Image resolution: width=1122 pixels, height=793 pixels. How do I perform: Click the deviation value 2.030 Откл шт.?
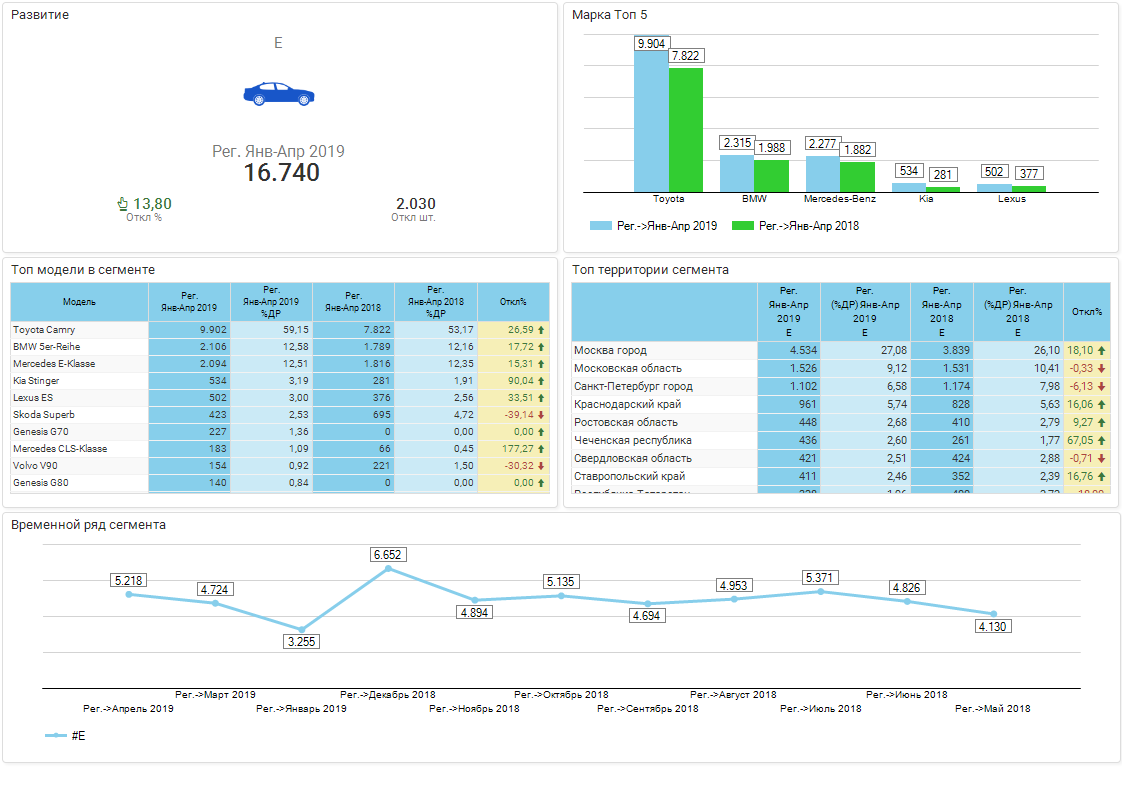tap(416, 204)
